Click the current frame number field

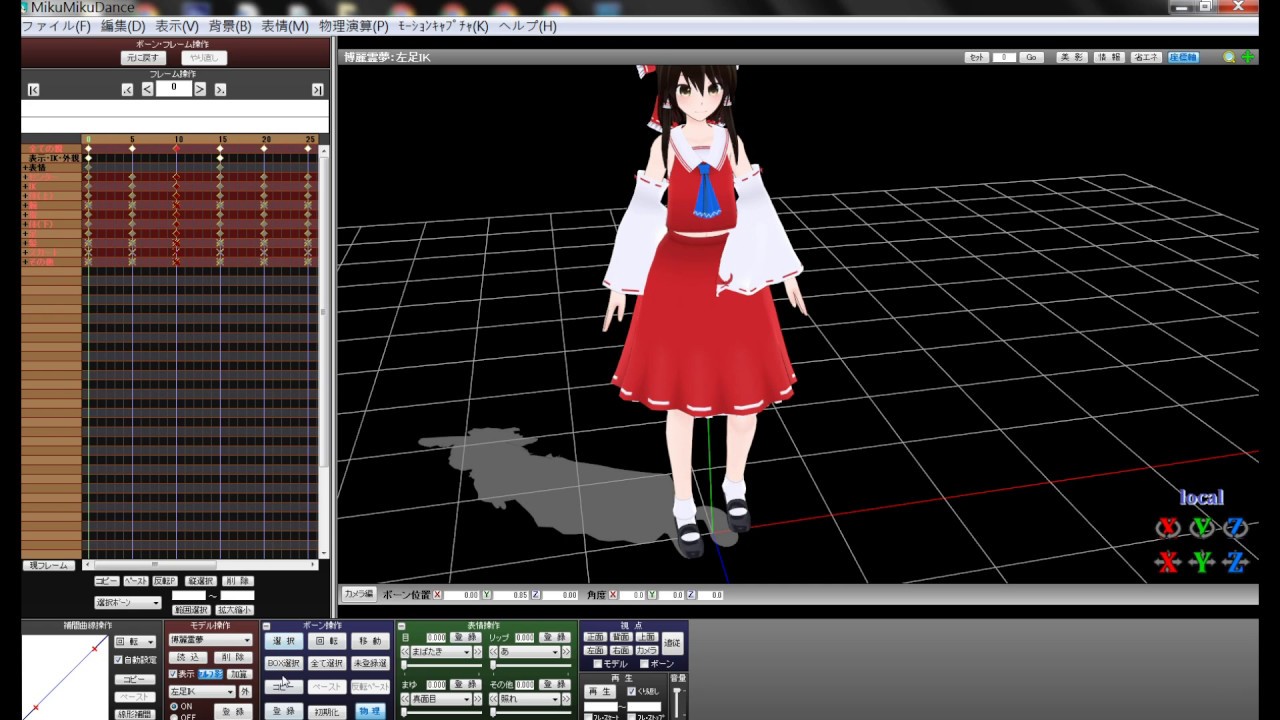[174, 88]
